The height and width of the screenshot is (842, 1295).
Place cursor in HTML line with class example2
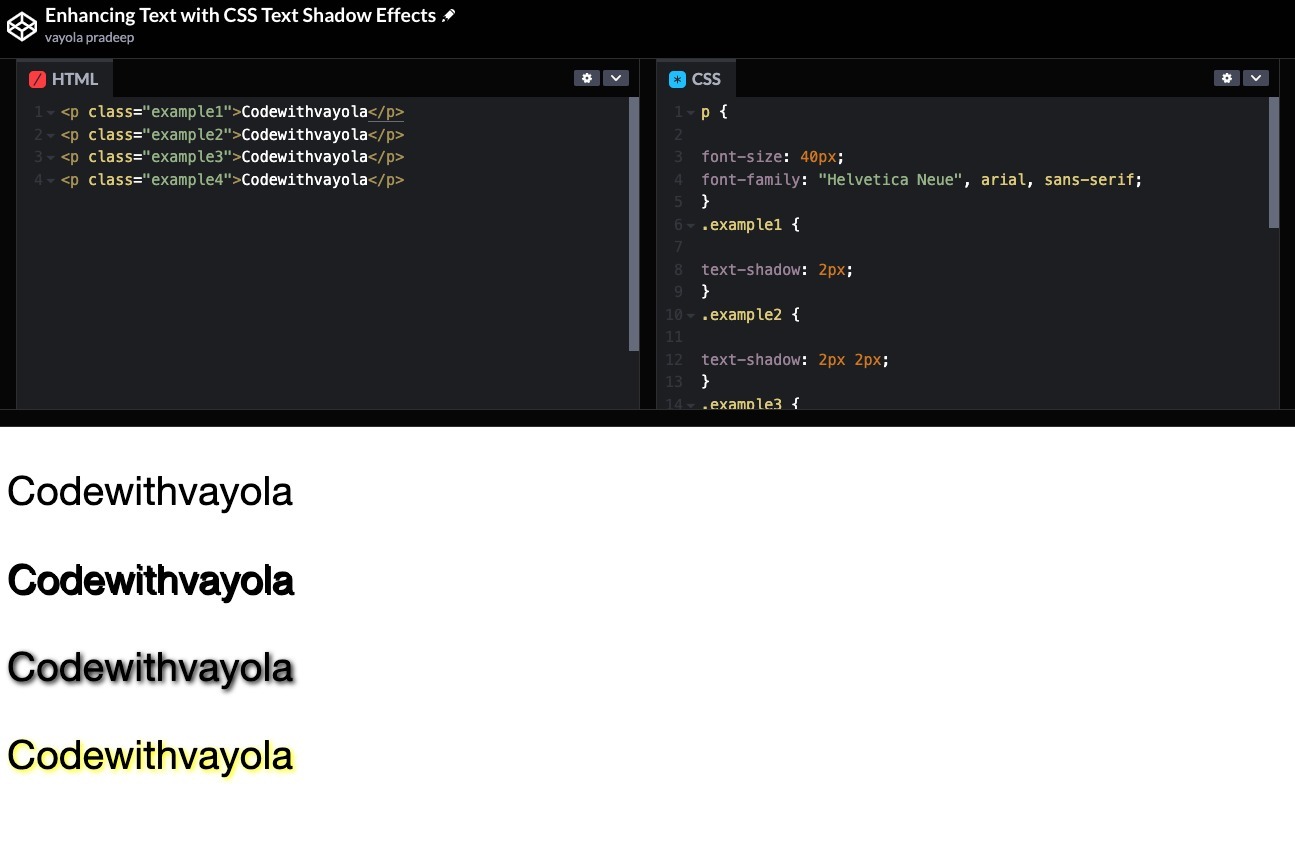232,135
